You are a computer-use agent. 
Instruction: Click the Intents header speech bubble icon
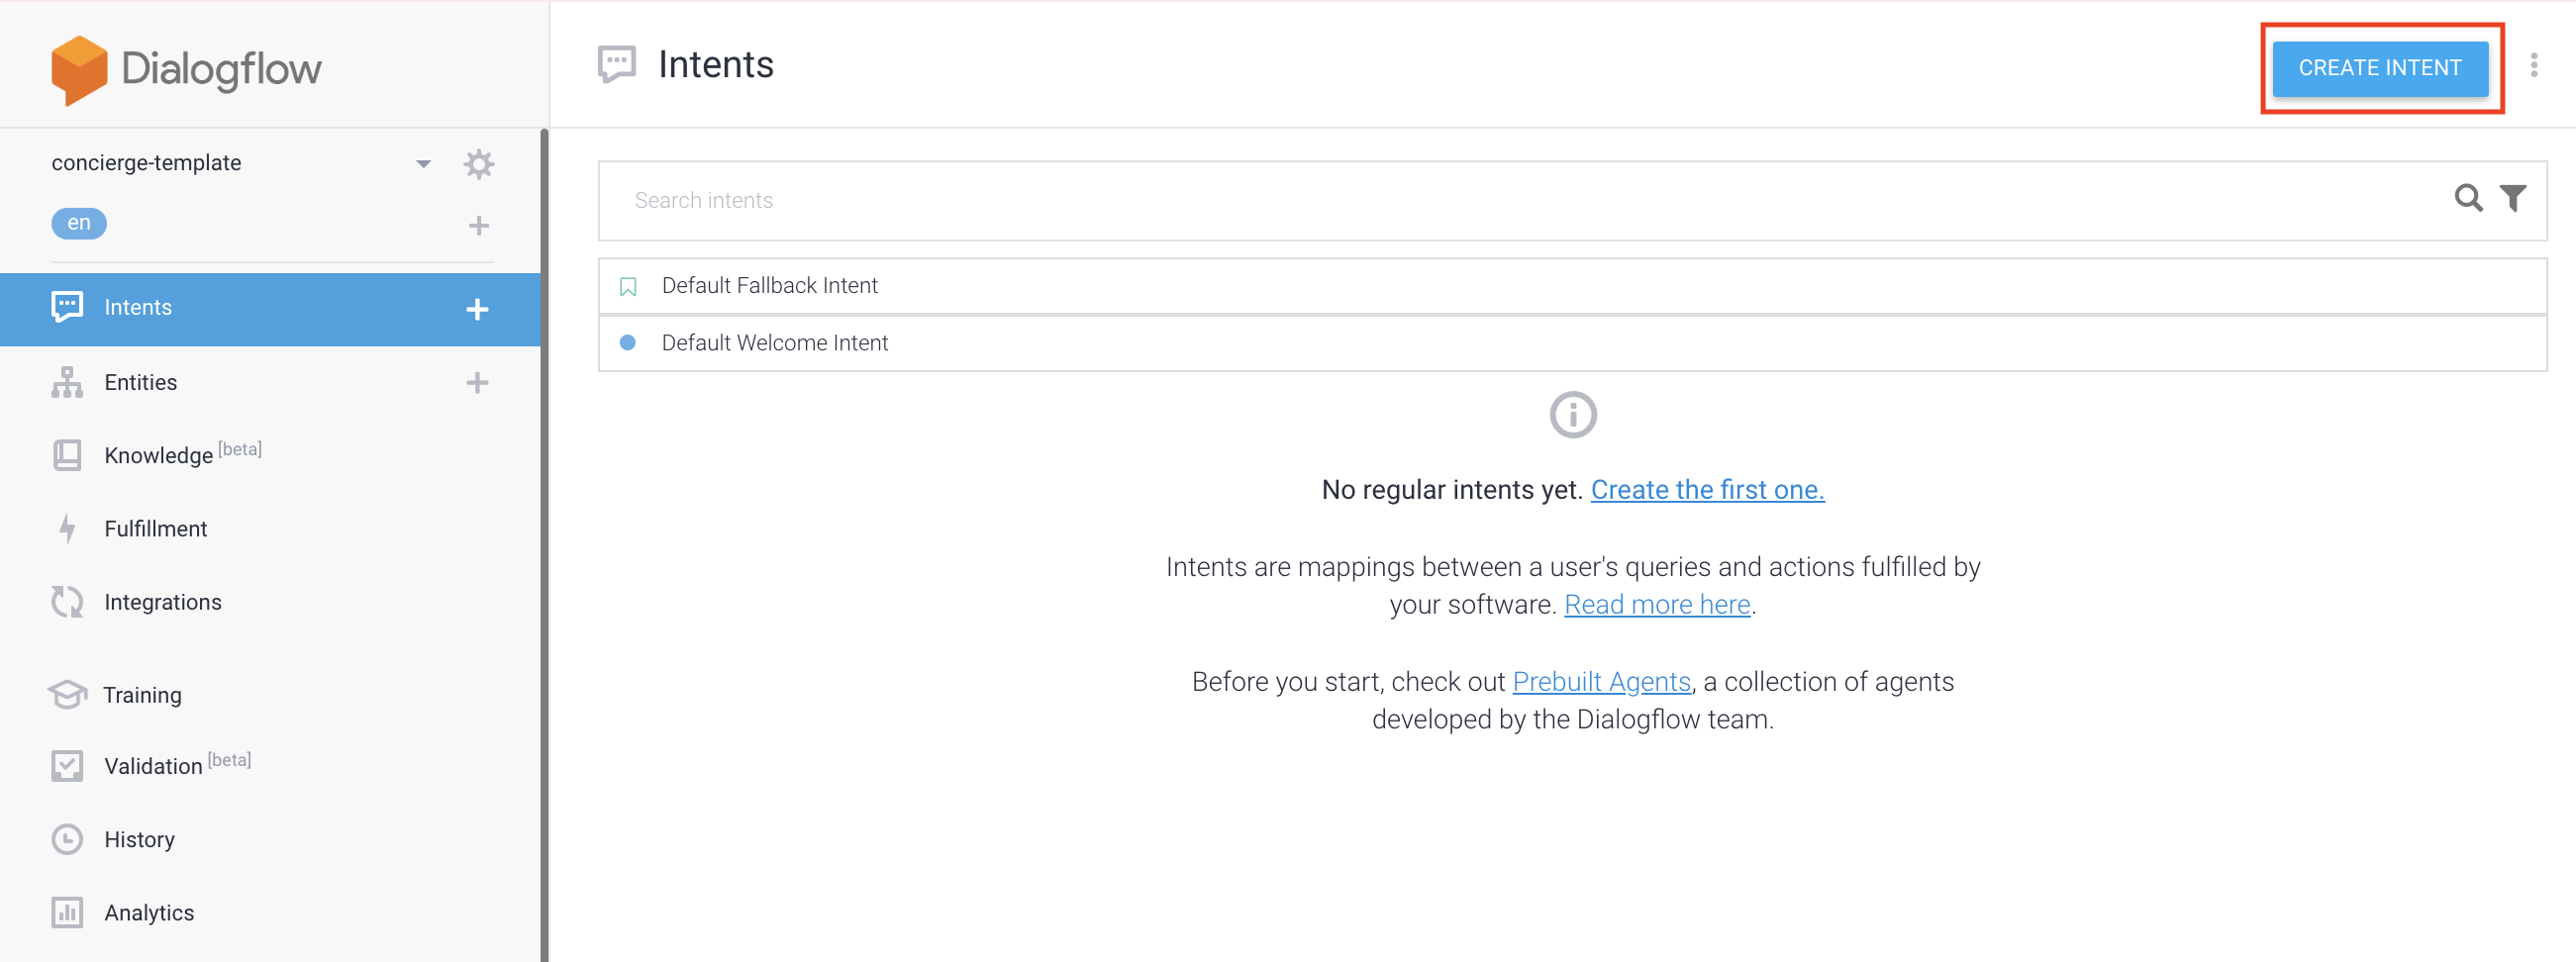617,64
